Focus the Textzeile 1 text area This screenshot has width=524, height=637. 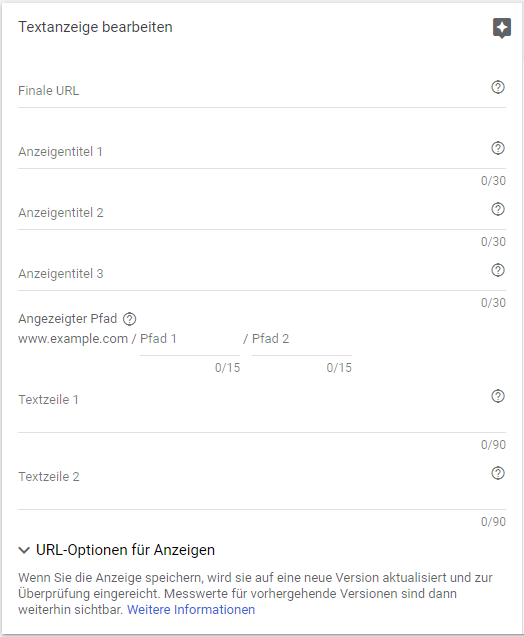[x=253, y=408]
